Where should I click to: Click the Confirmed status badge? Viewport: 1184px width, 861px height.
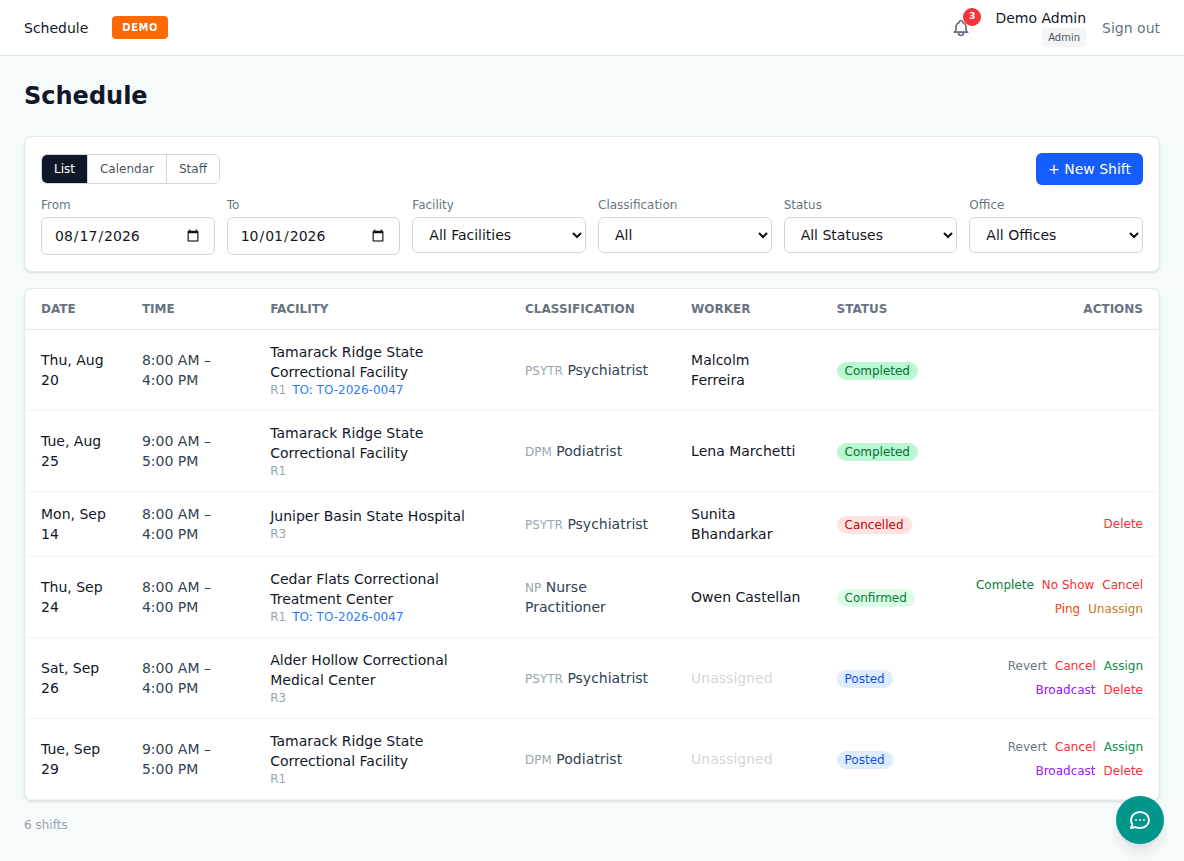pyautogui.click(x=875, y=597)
